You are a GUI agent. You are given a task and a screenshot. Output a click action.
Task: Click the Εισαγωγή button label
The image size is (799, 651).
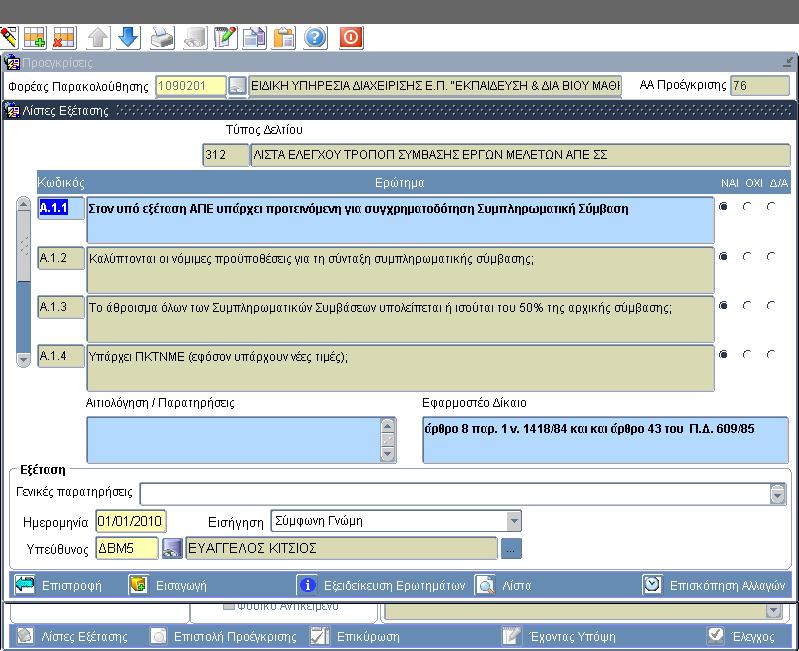(181, 585)
